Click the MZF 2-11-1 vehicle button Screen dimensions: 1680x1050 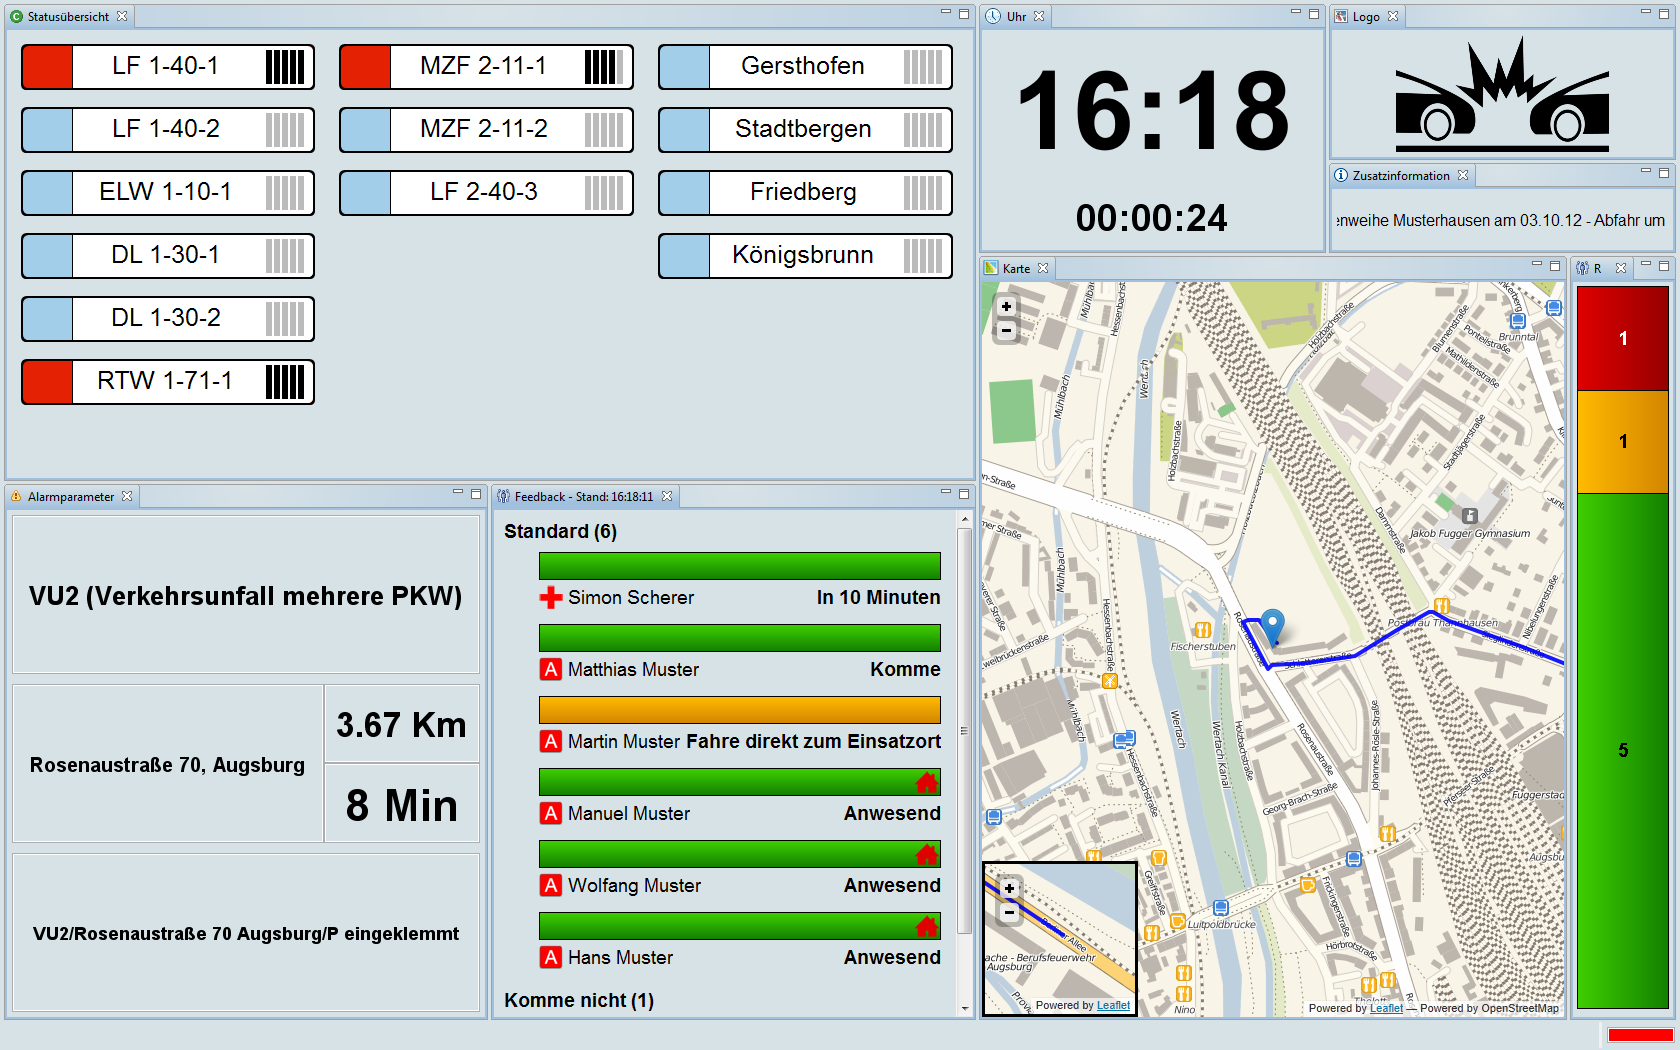[486, 67]
